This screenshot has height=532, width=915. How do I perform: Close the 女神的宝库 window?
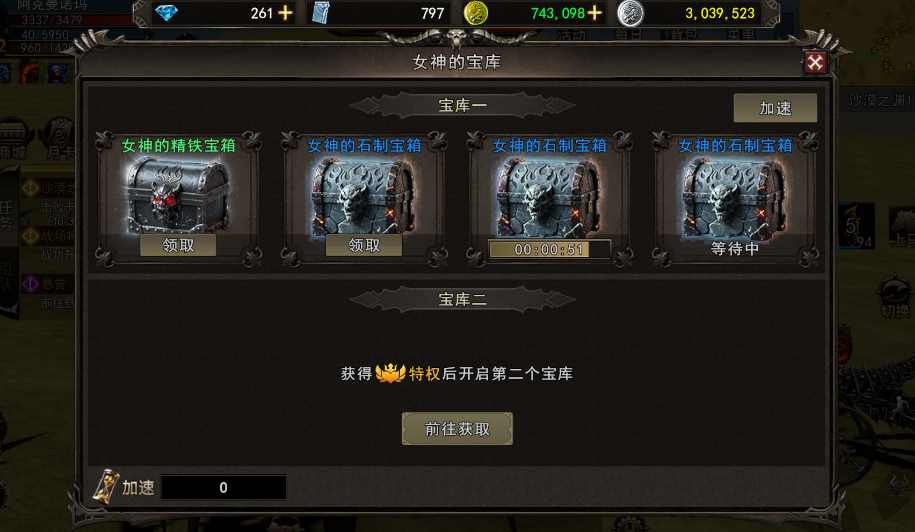(815, 62)
